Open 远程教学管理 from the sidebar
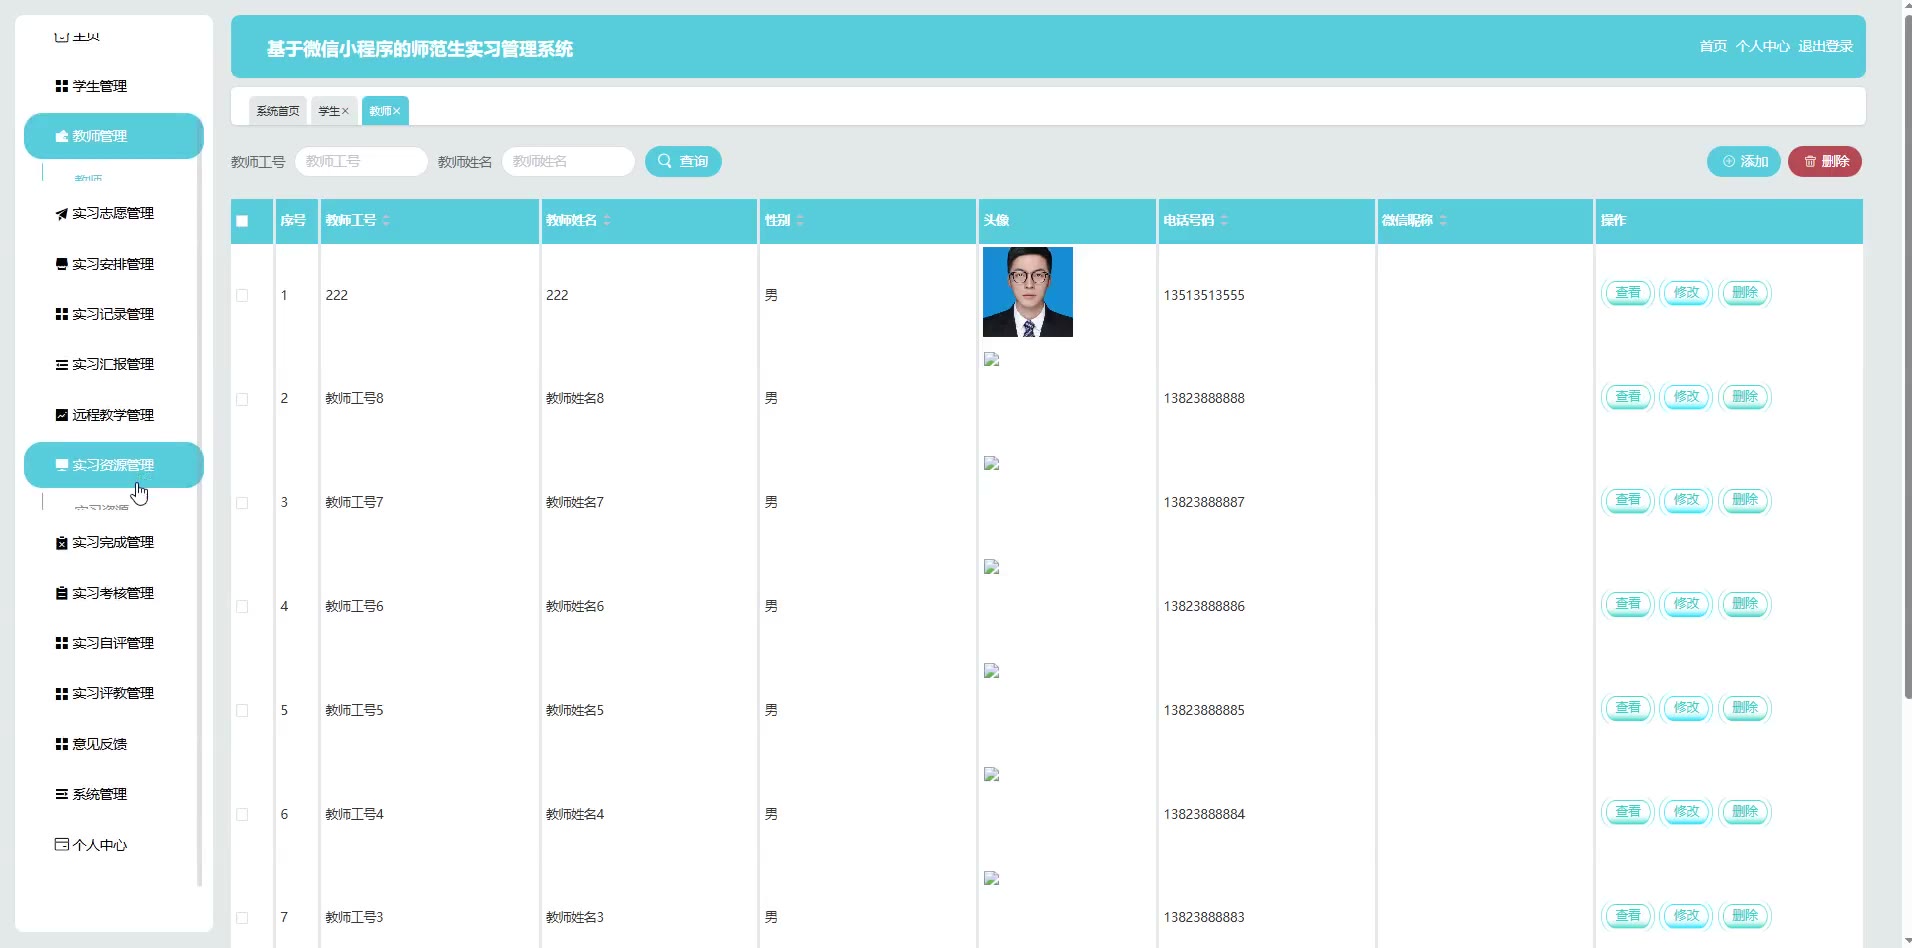 coord(113,415)
